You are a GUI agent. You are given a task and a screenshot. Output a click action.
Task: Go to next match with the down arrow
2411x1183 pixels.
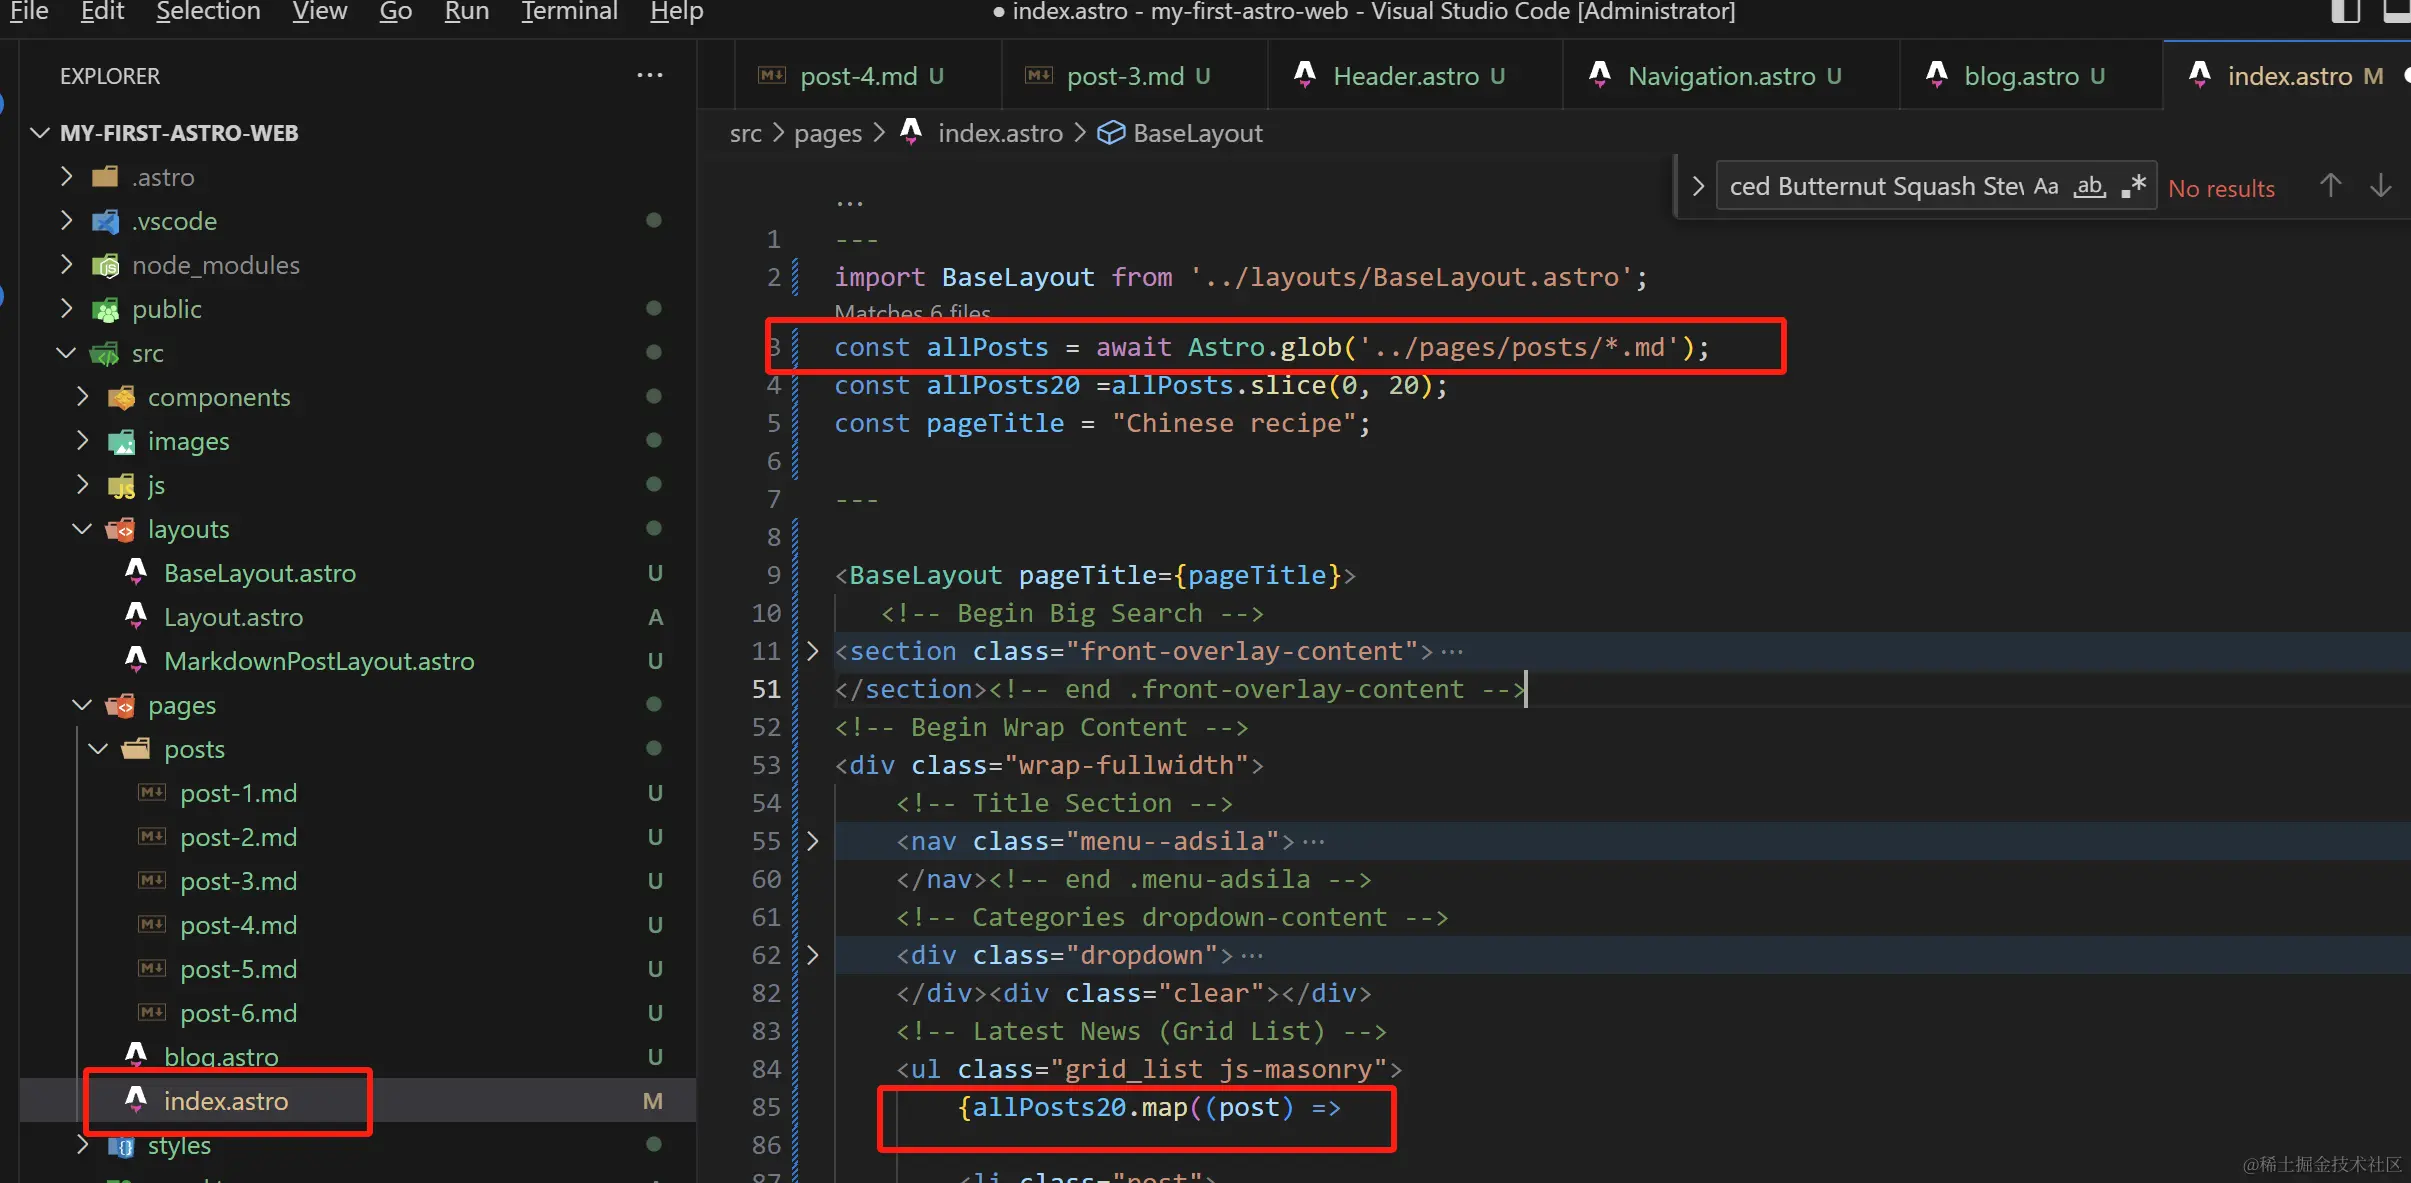2381,186
